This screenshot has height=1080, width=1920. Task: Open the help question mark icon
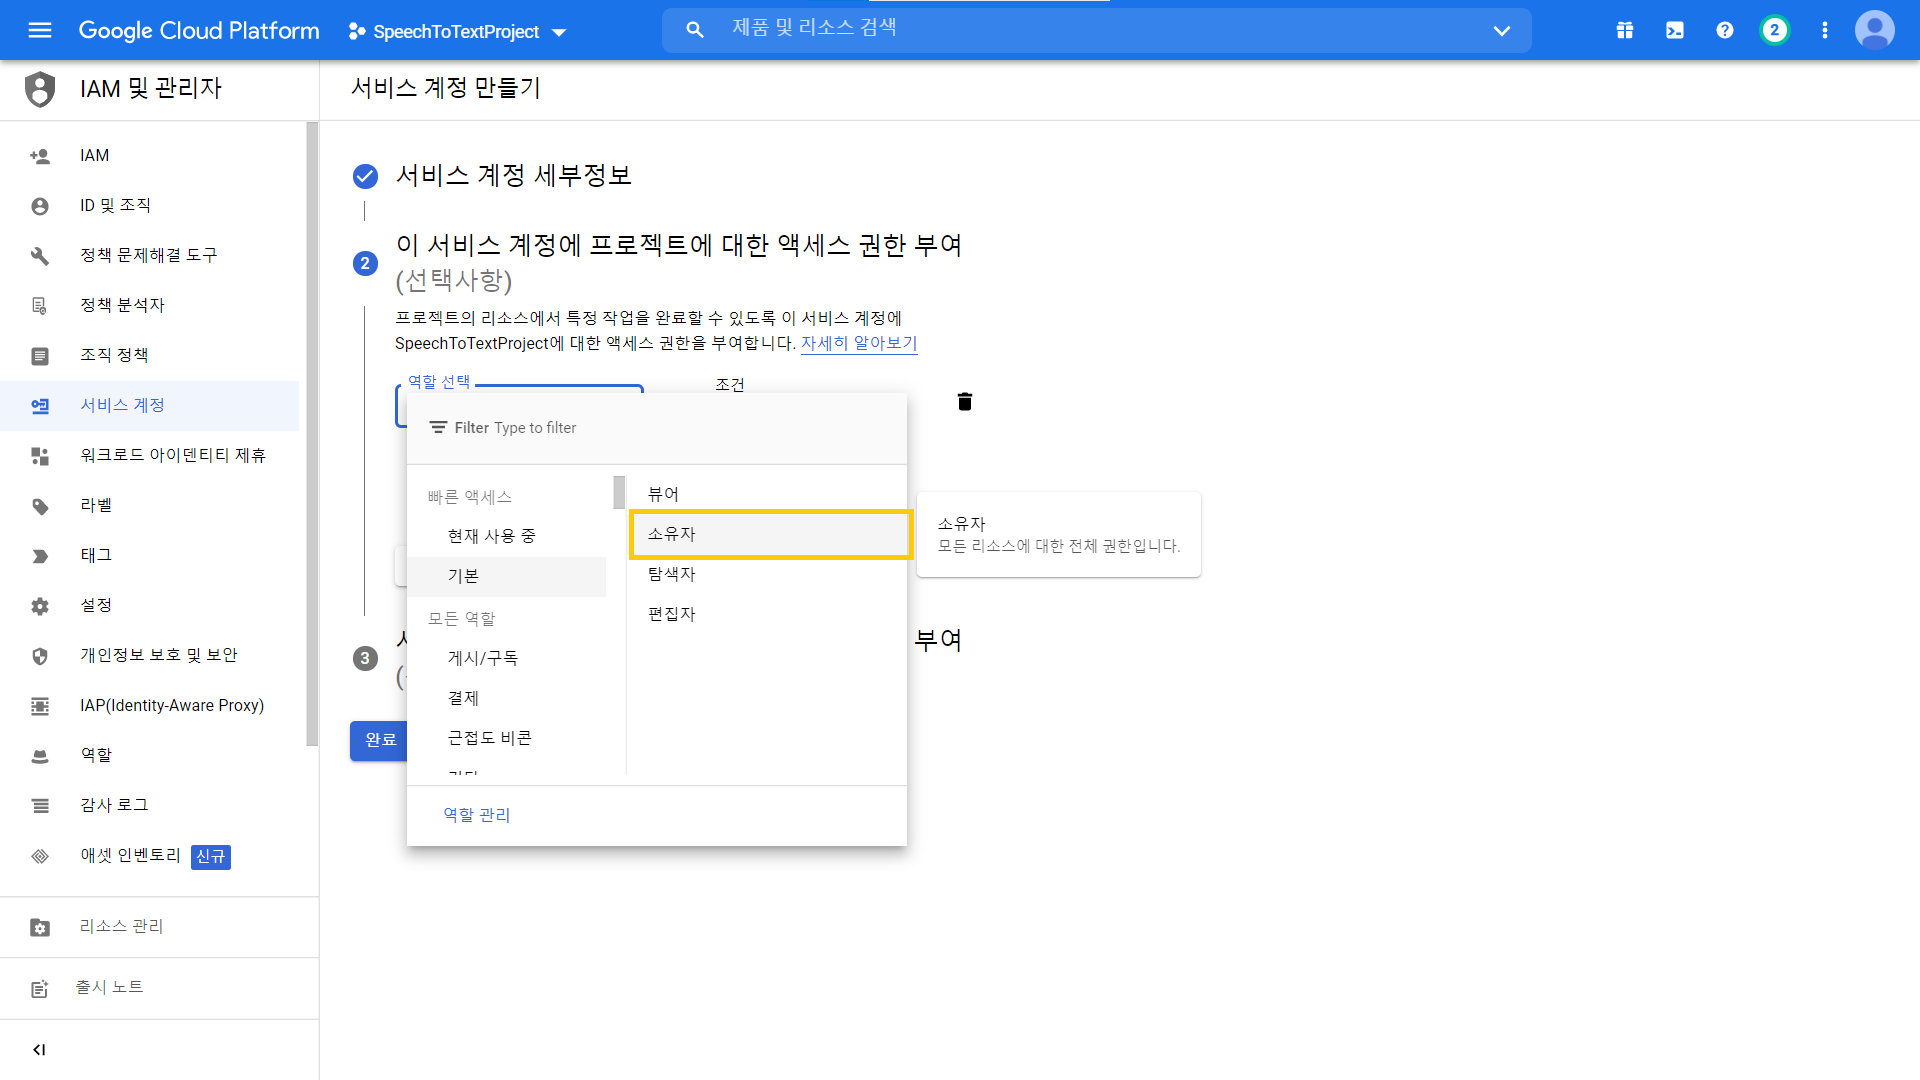pyautogui.click(x=1725, y=30)
